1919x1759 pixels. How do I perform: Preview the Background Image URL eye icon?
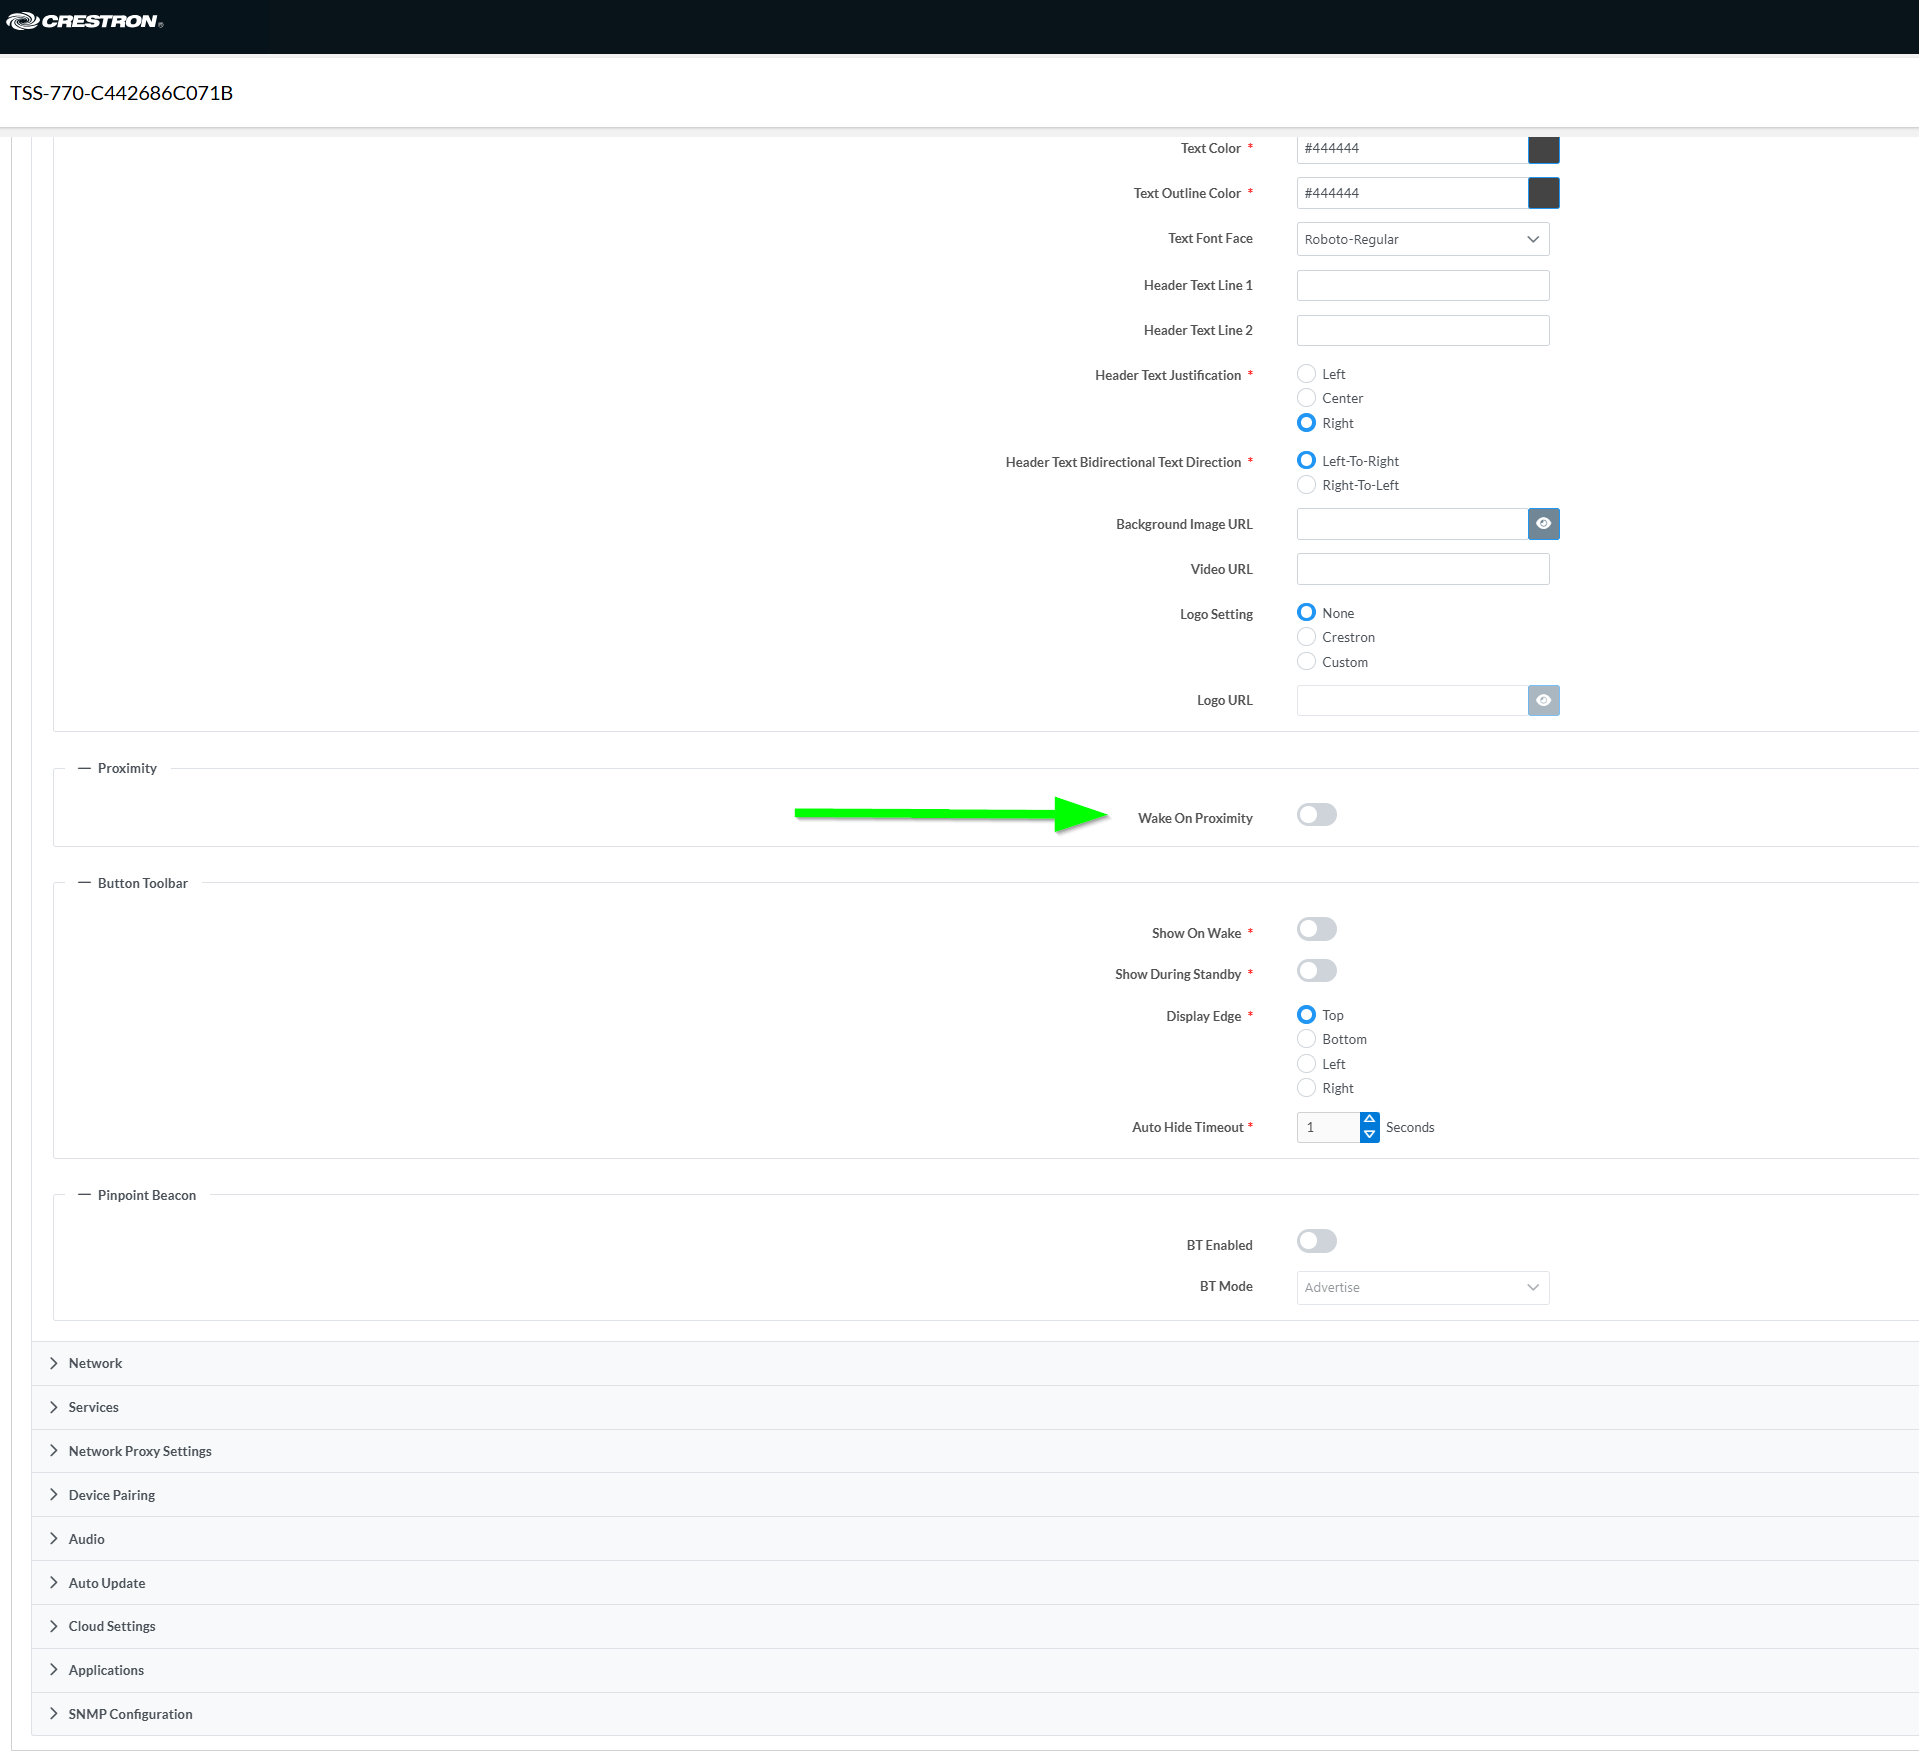[x=1543, y=524]
